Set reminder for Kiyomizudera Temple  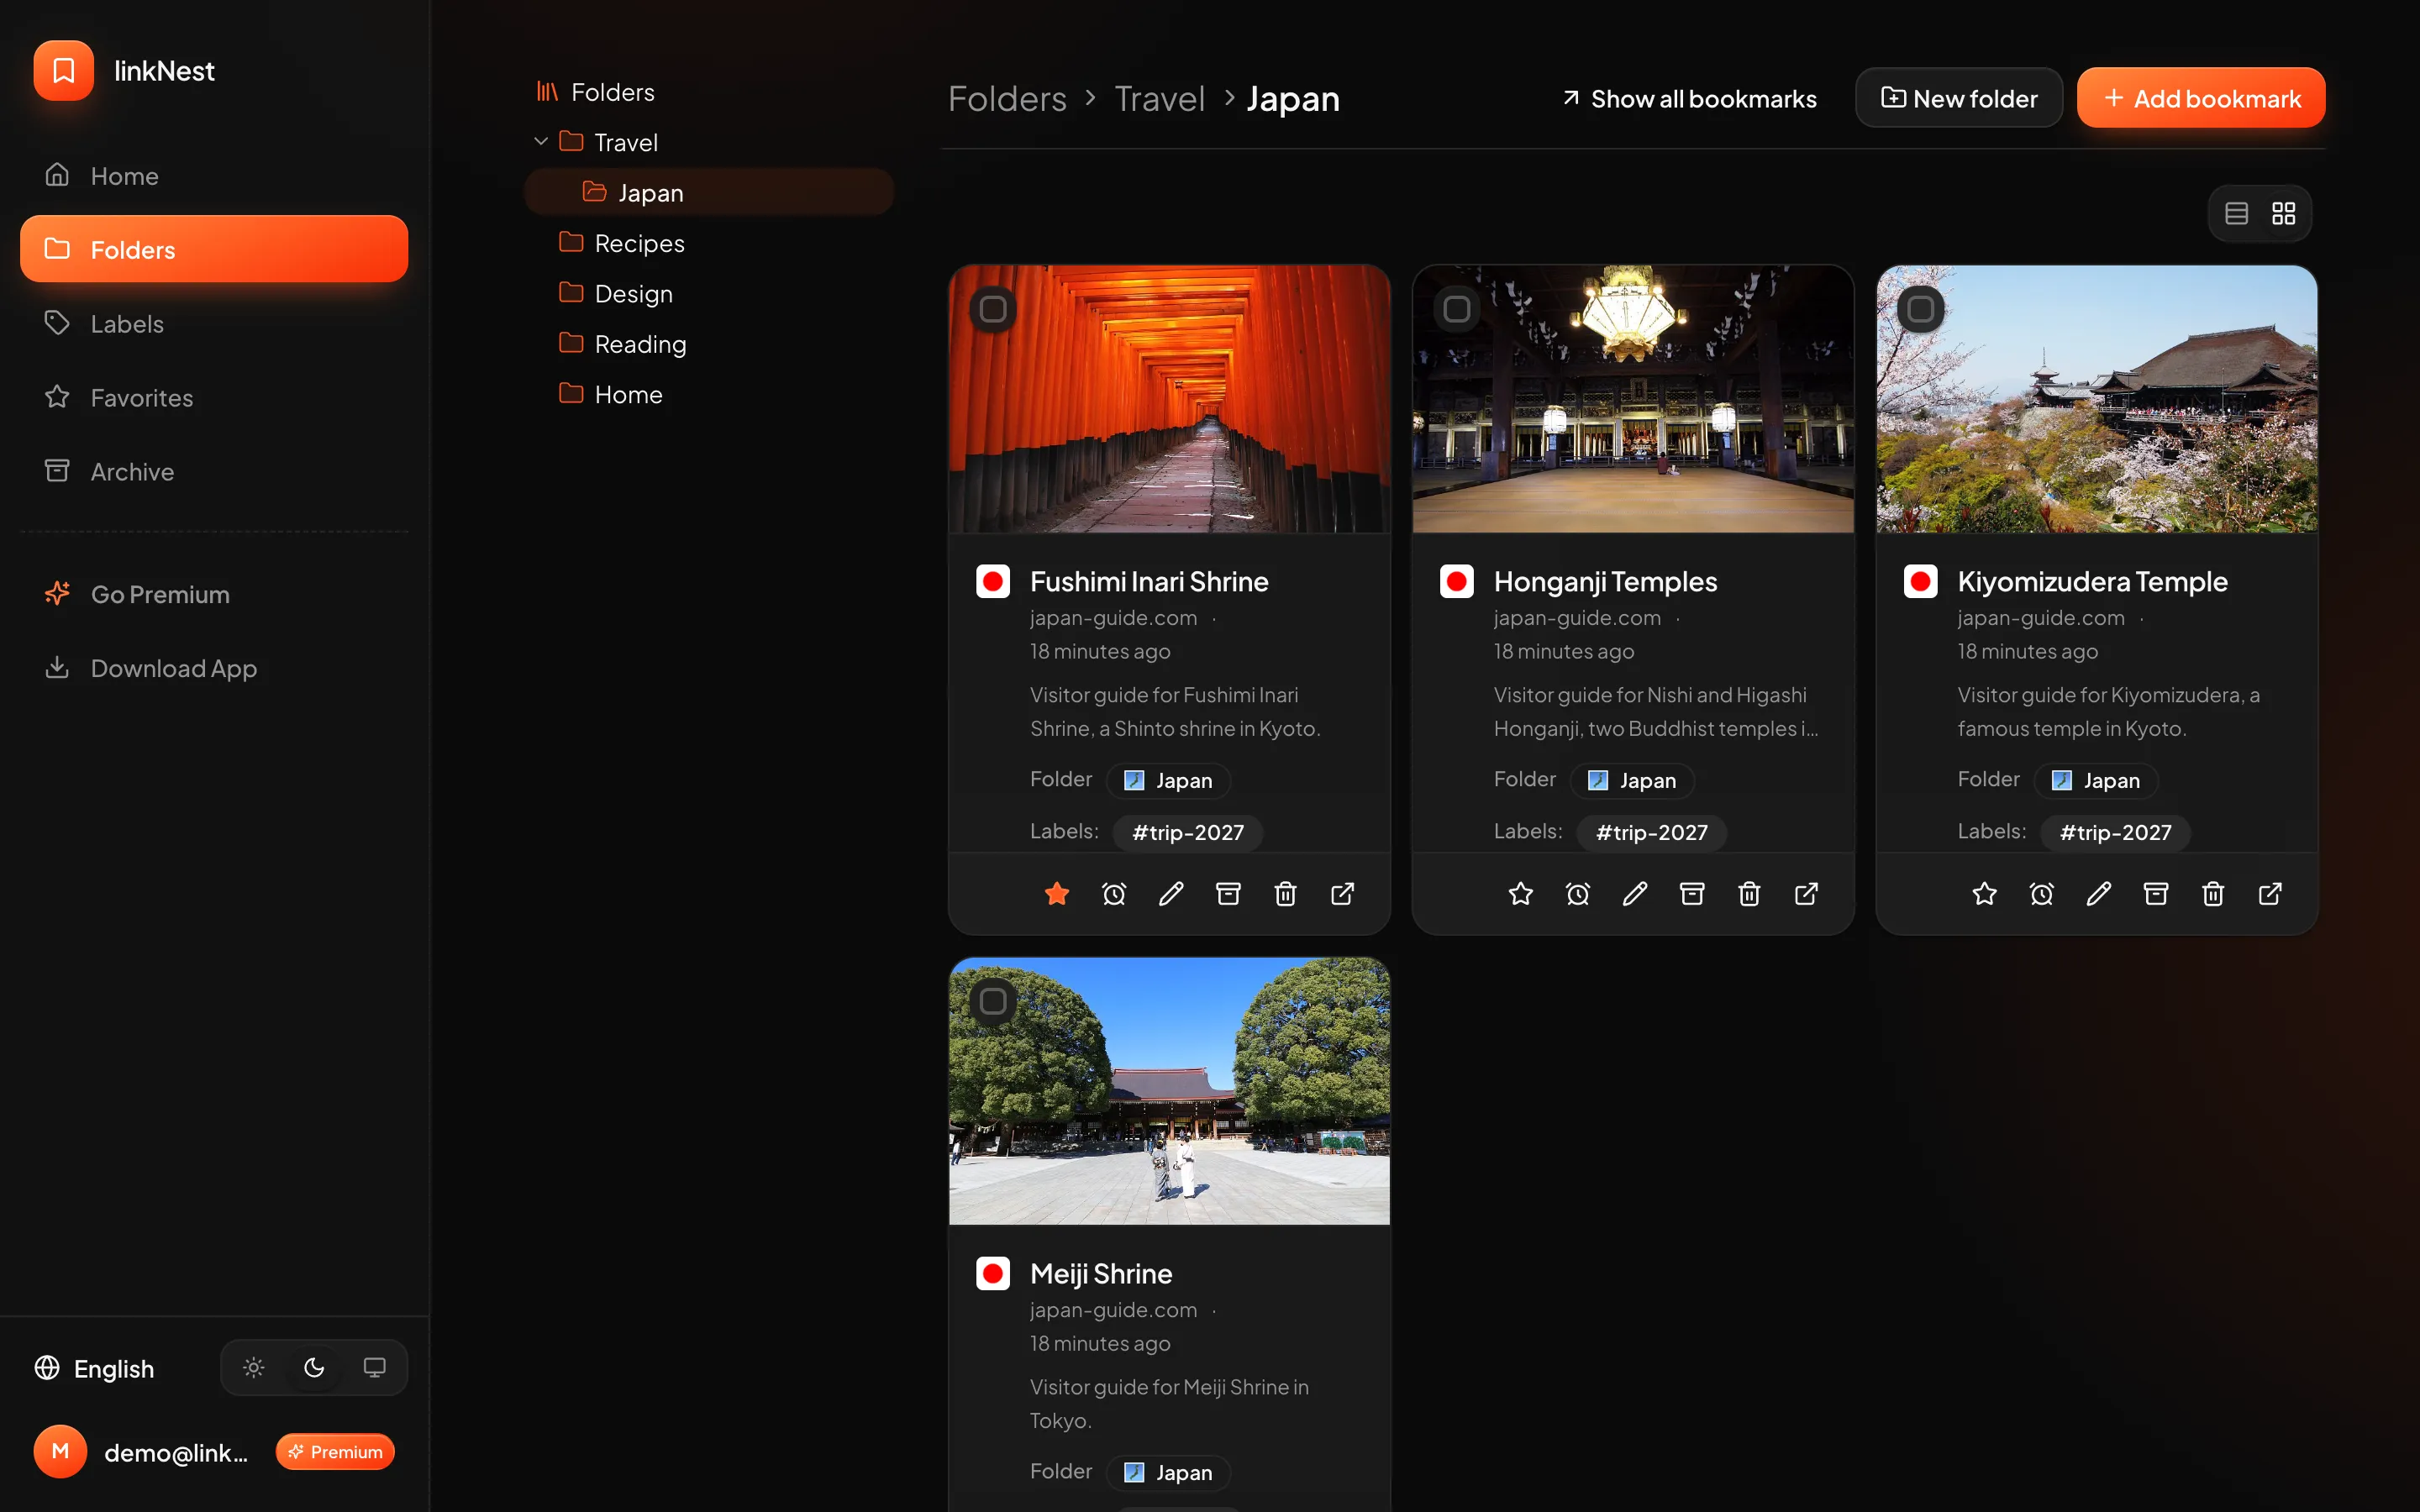[x=2041, y=893]
